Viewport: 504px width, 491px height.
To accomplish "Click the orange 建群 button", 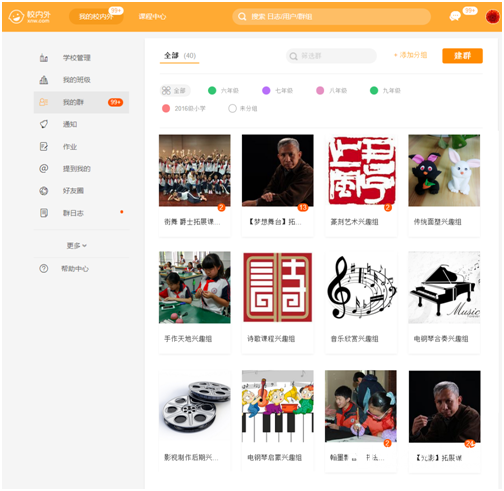I will click(x=462, y=56).
